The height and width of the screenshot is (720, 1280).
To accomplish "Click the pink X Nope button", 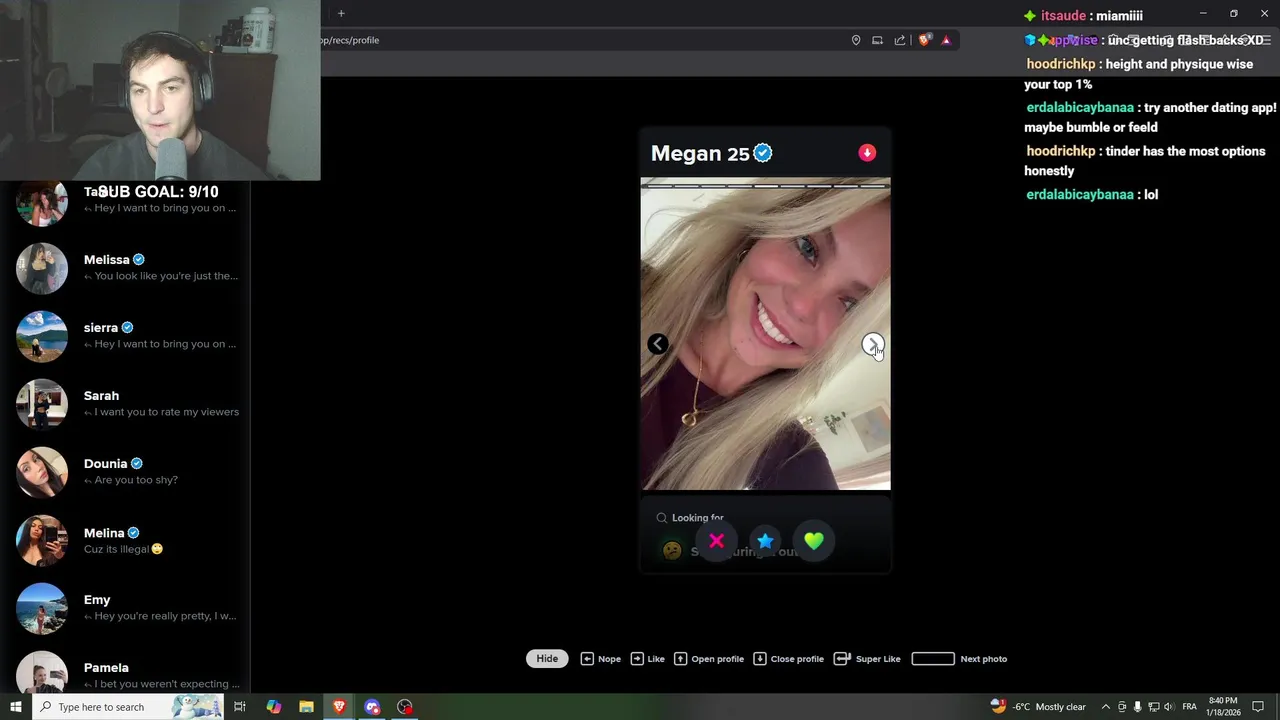I will coord(716,541).
